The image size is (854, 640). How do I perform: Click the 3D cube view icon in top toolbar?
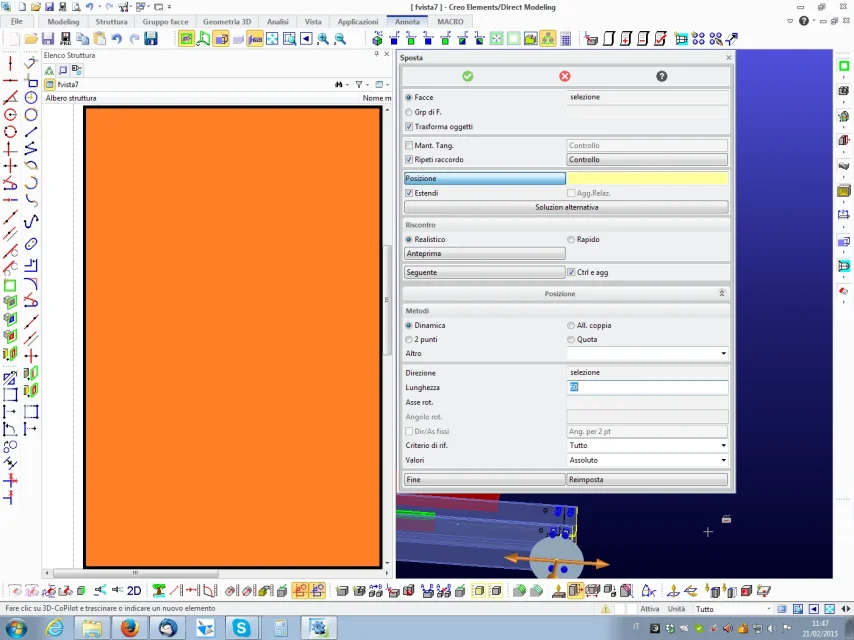pos(377,39)
